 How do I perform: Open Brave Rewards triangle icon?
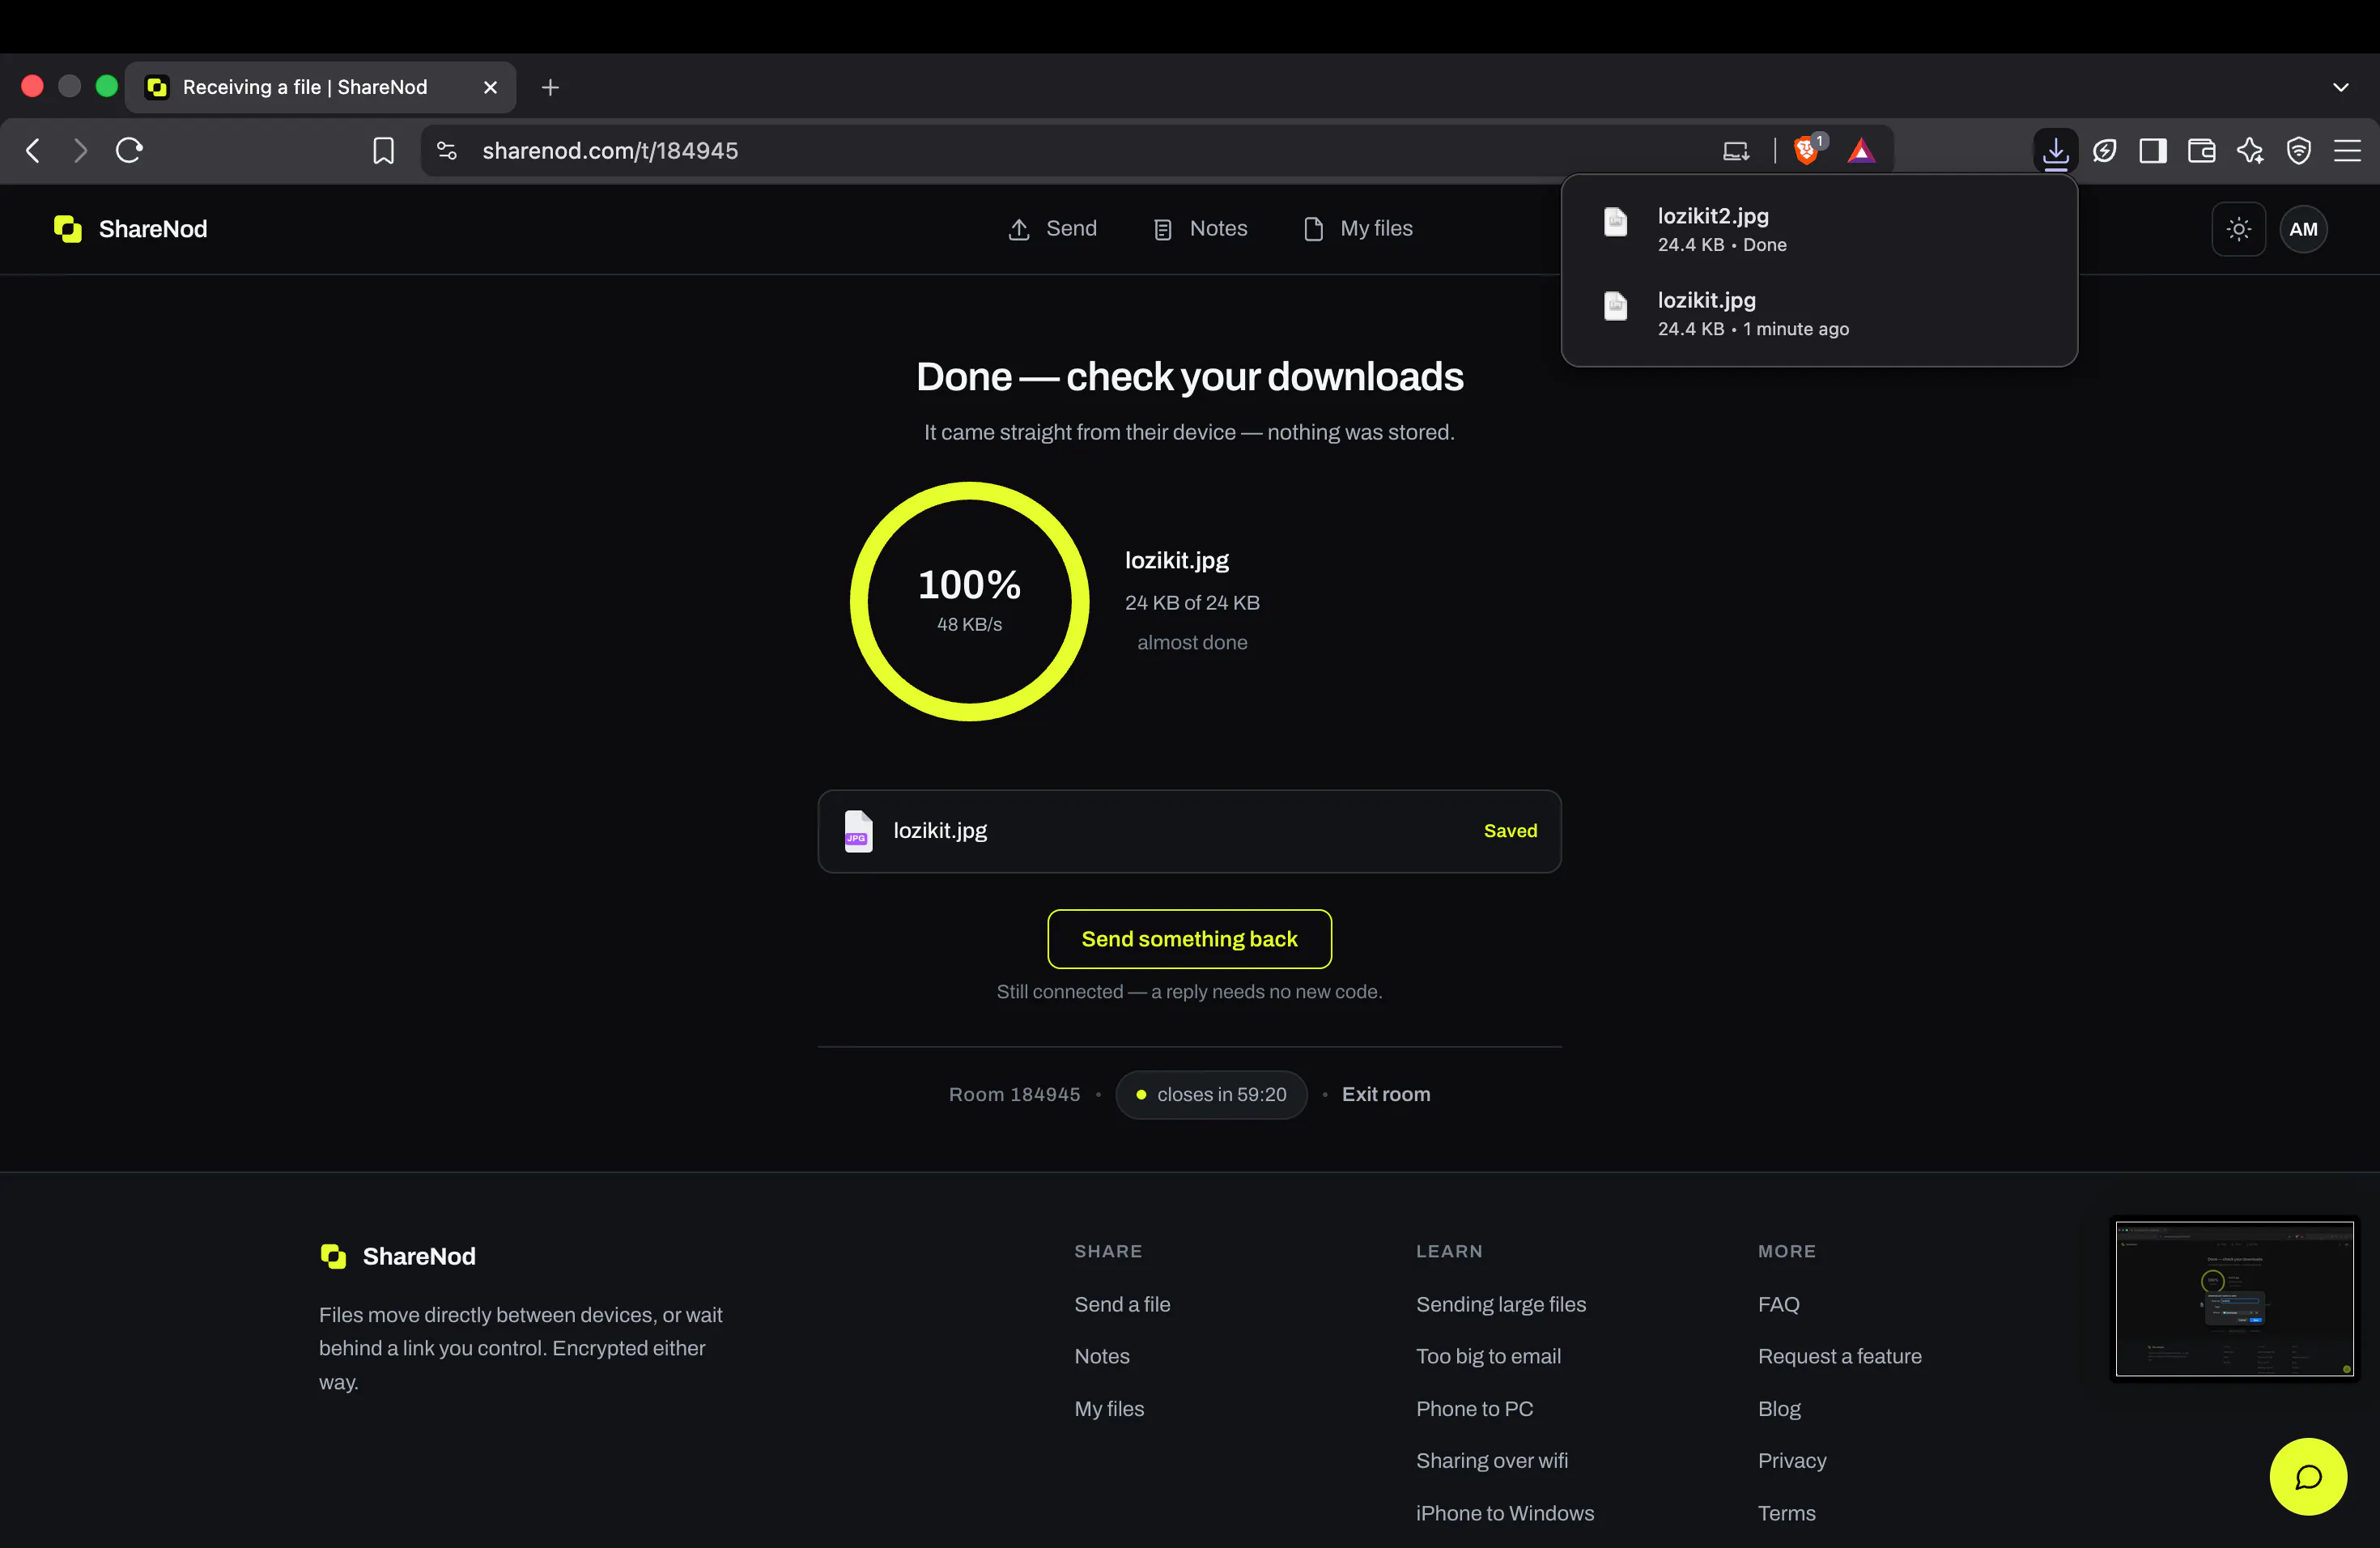(x=1861, y=151)
